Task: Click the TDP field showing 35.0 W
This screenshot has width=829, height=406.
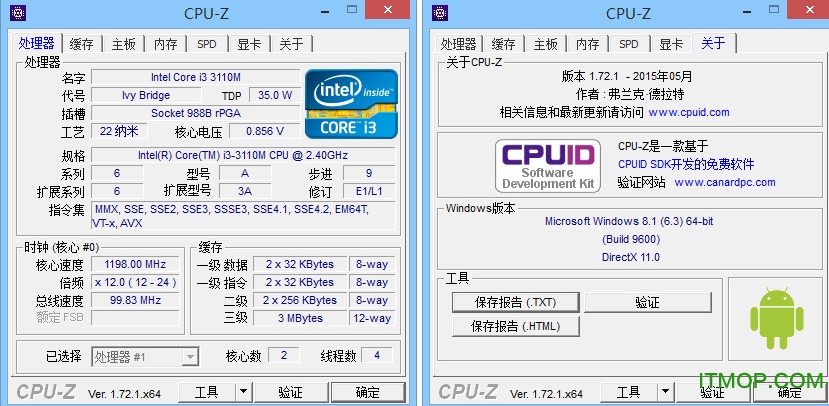Action: [x=275, y=95]
